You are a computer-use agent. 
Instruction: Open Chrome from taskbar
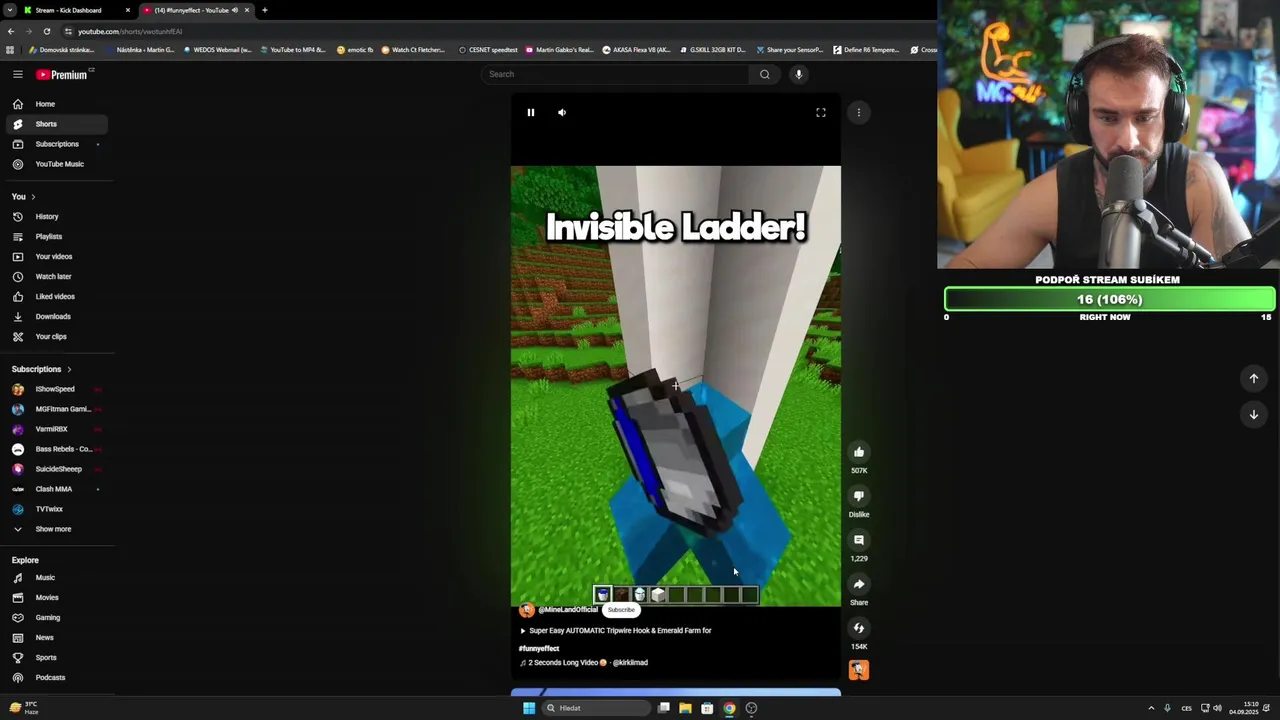point(729,708)
